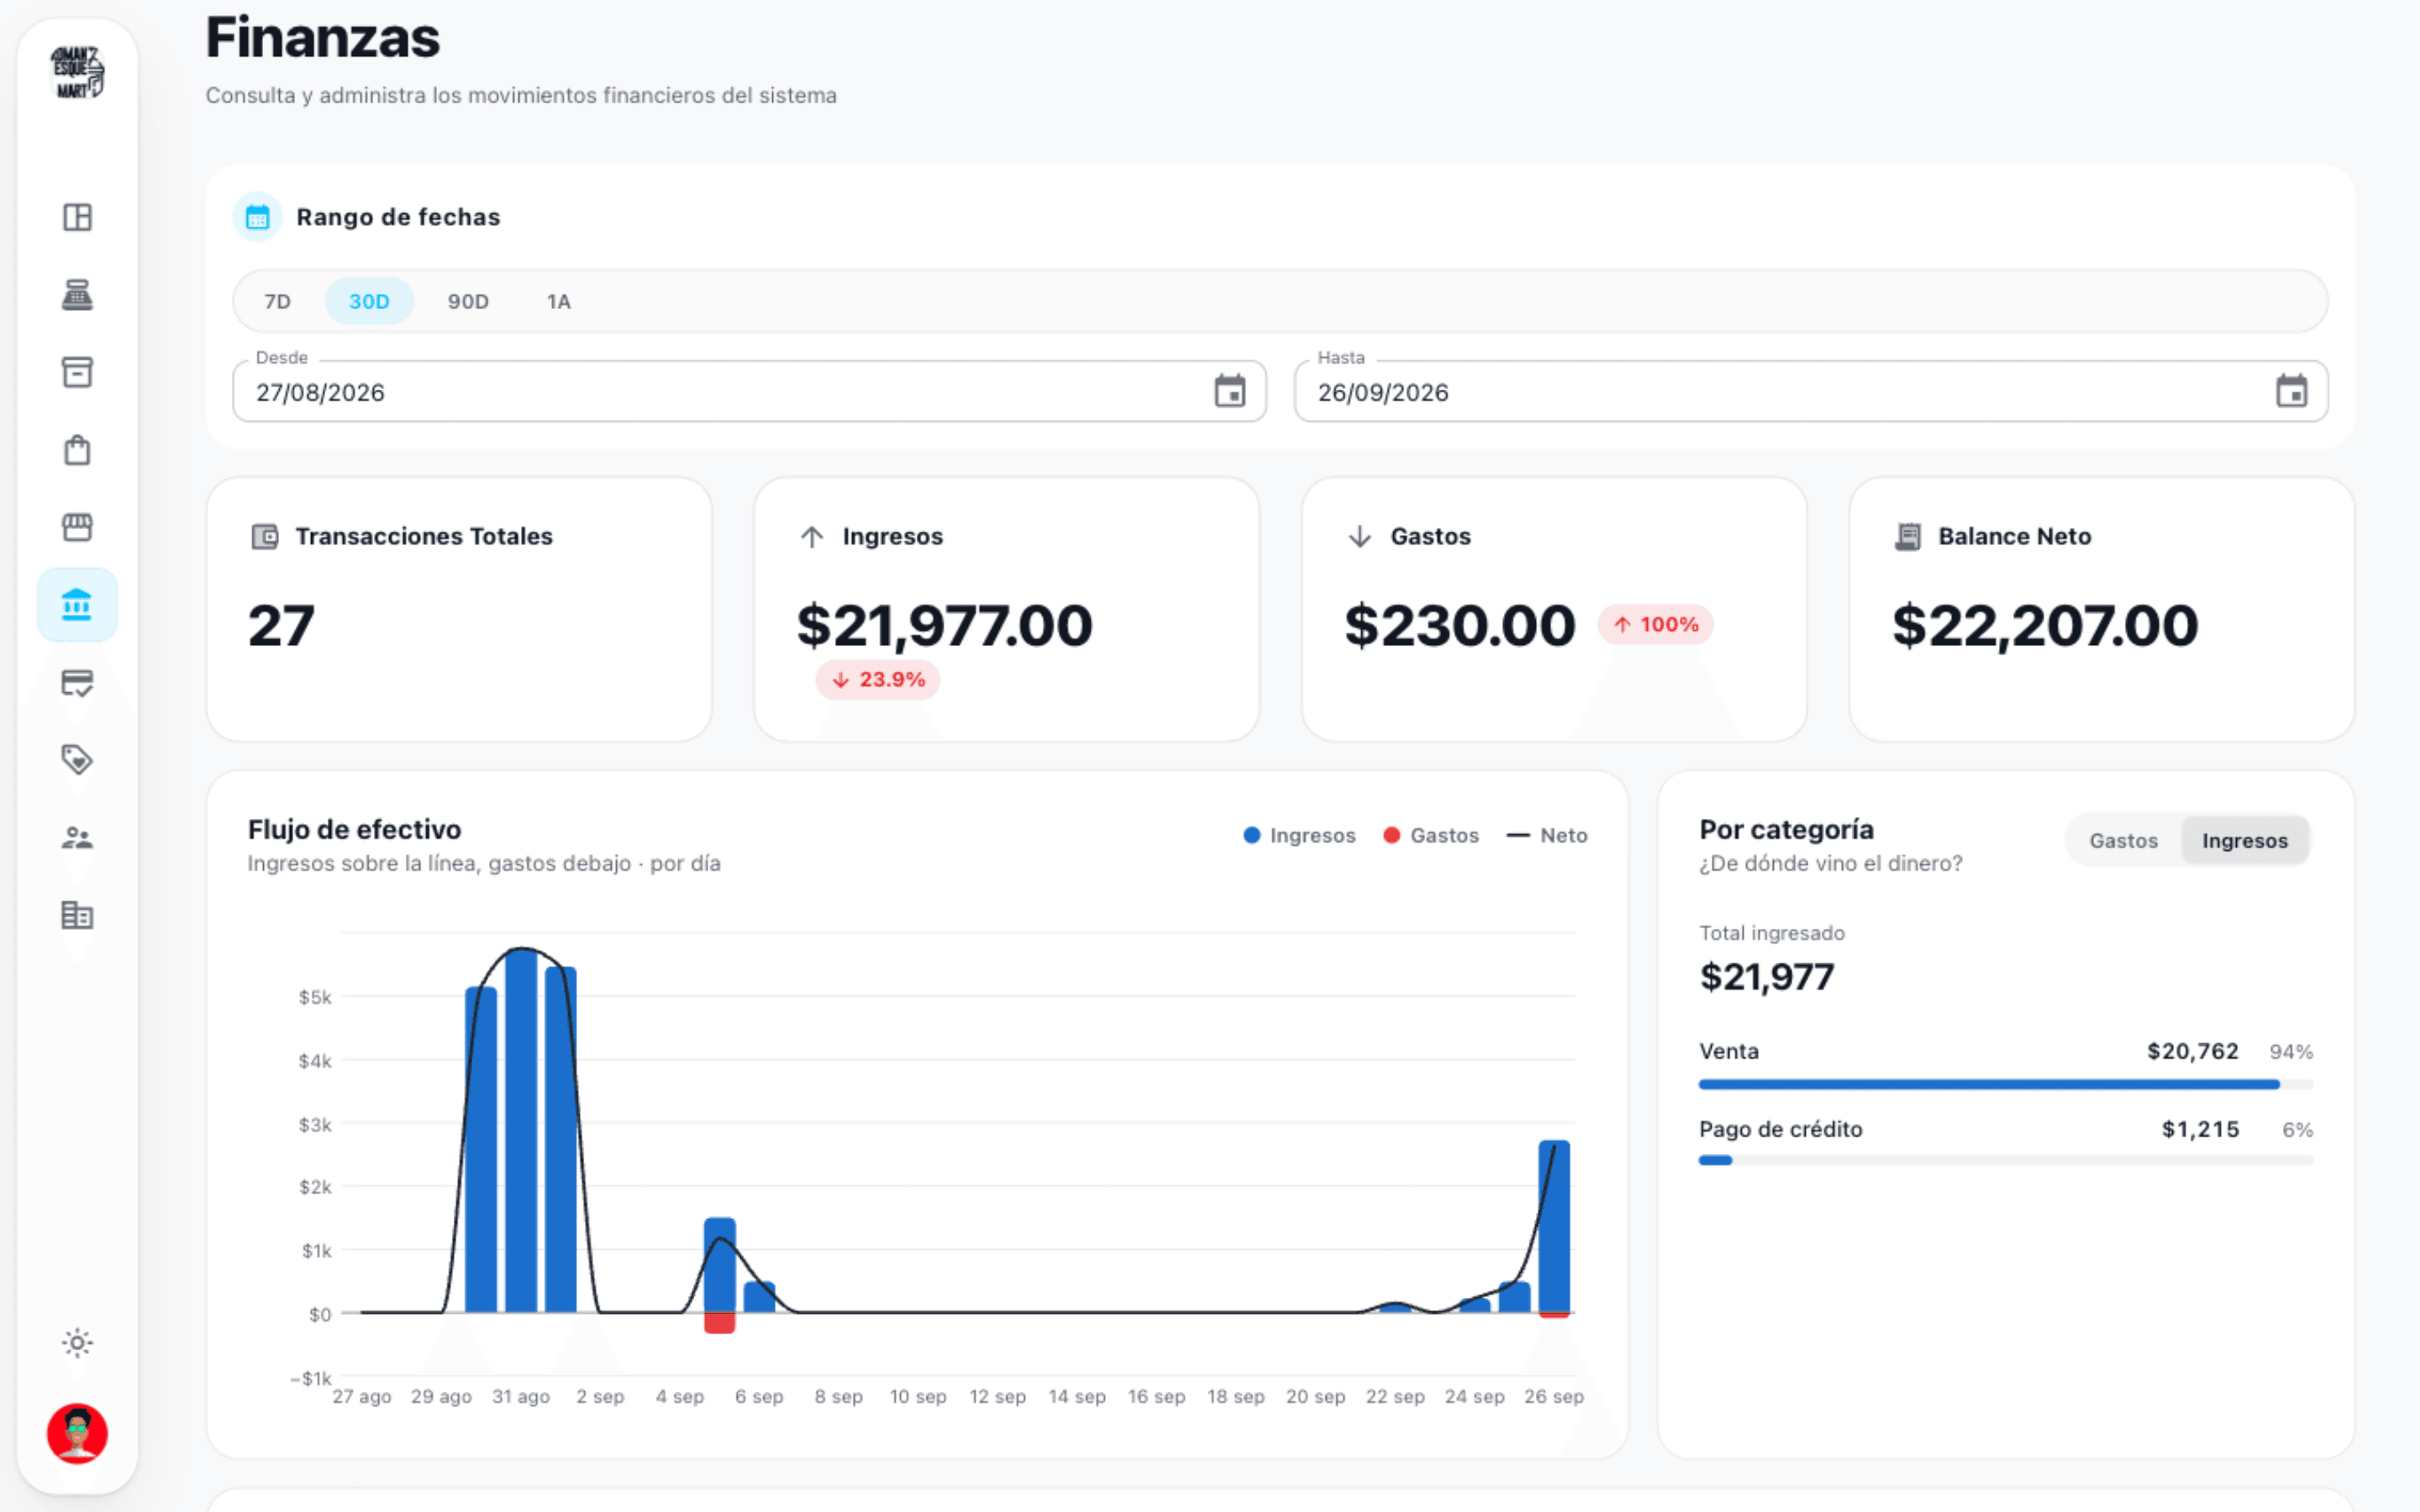
Task: Click the Transacciones Totales wallet icon
Action: (x=265, y=537)
